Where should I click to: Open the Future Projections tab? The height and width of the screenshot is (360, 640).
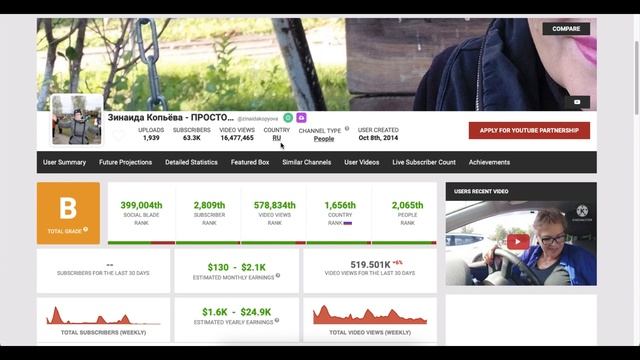(x=125, y=162)
